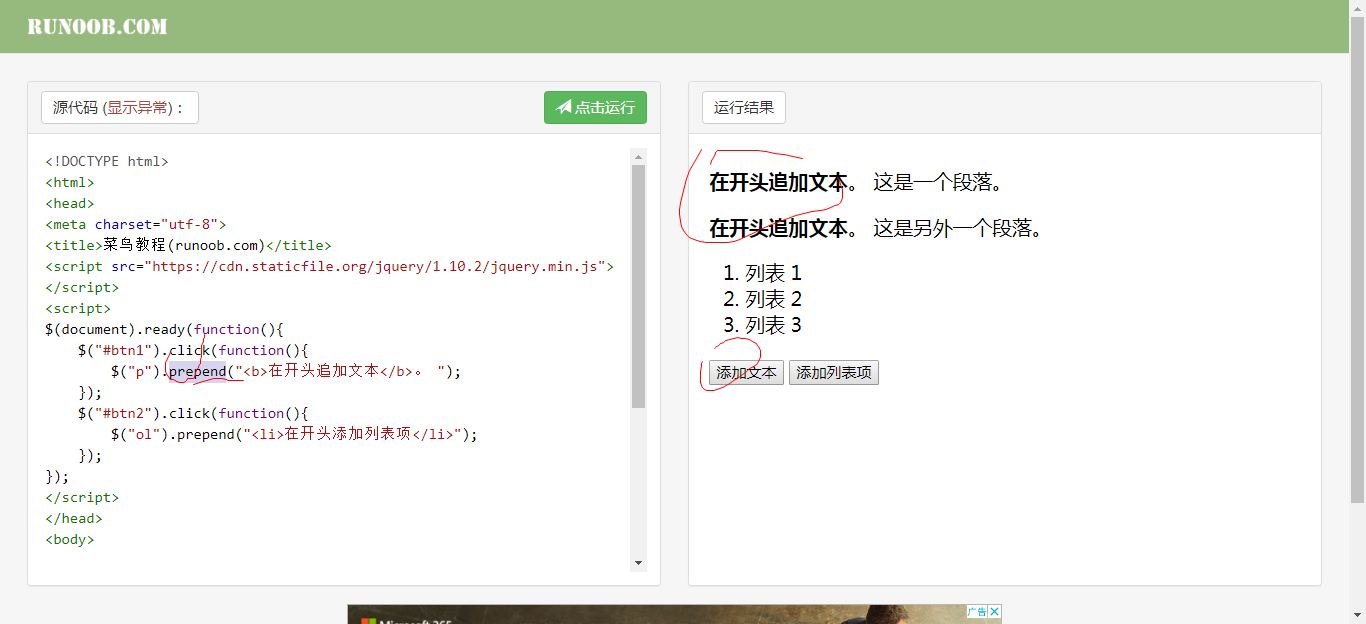Click the jquery.min.js script src line
Viewport: 1366px width, 624px height.
(330, 266)
